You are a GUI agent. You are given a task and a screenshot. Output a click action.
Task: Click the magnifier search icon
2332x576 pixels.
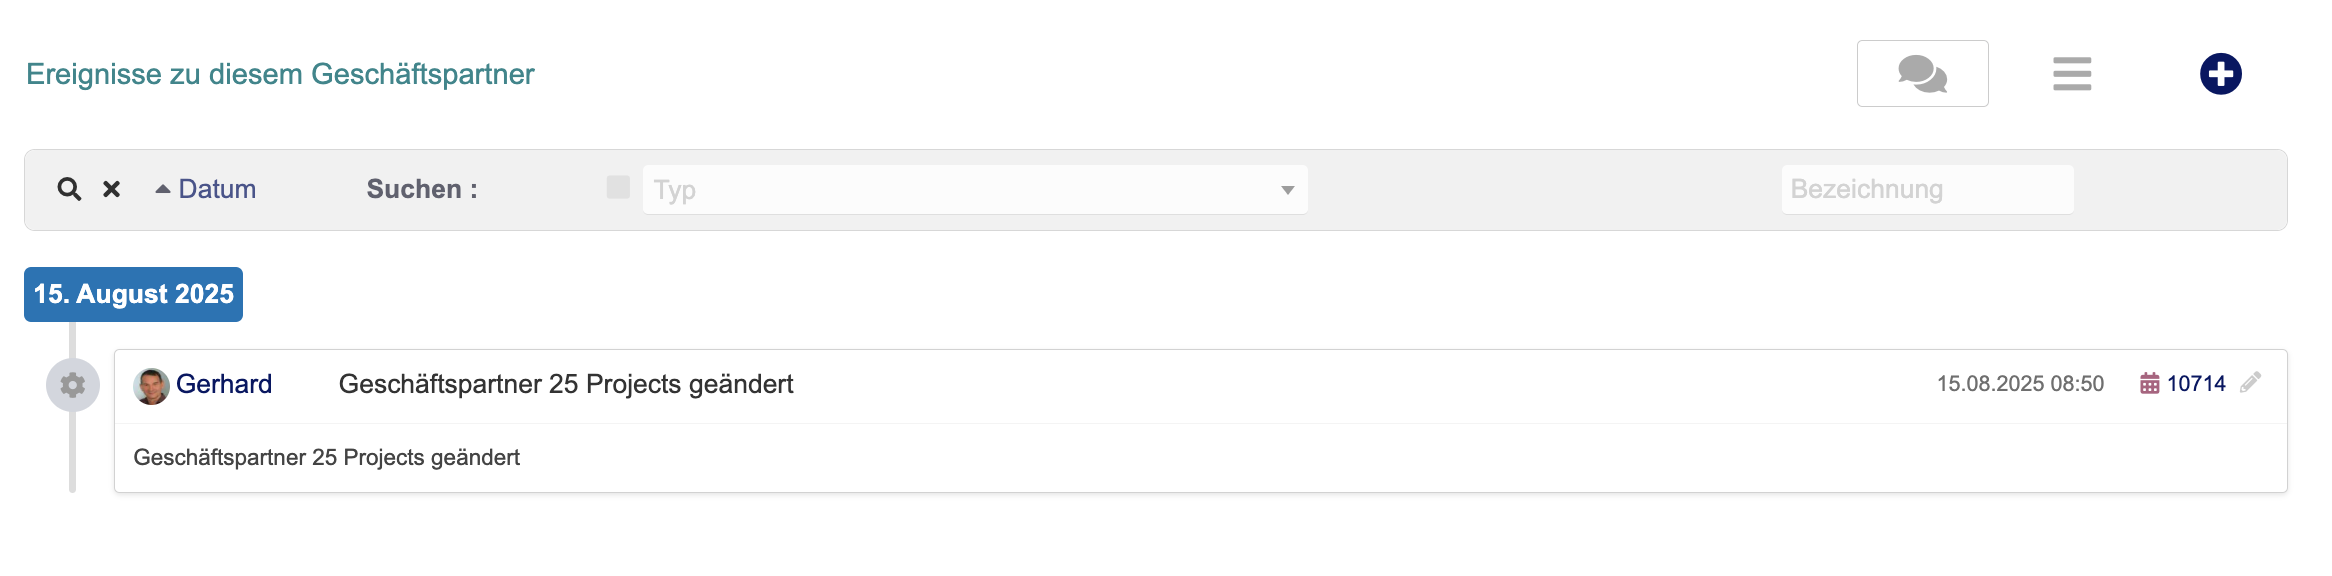click(x=69, y=189)
